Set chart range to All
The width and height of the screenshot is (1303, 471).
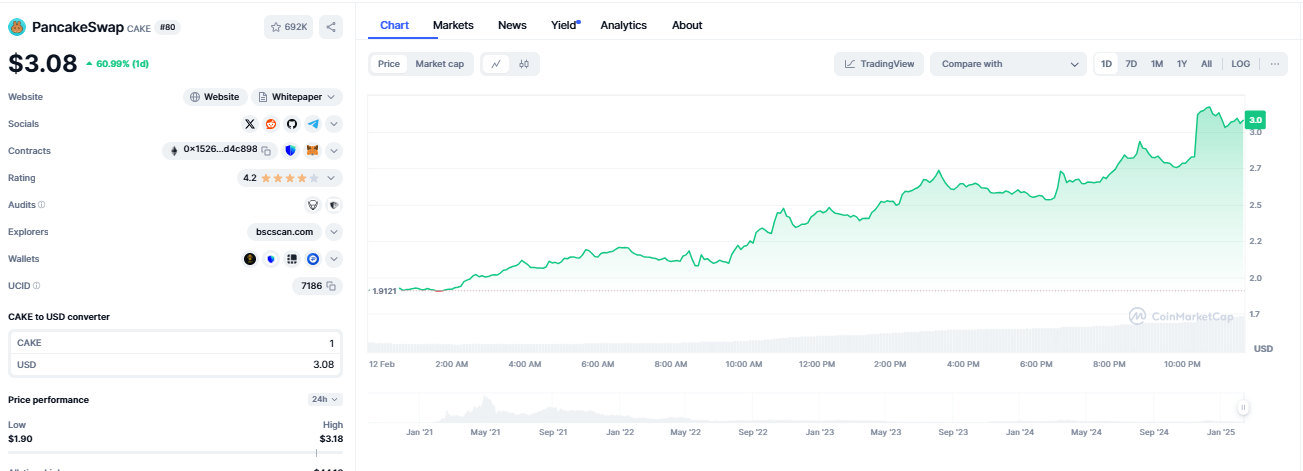[x=1206, y=64]
